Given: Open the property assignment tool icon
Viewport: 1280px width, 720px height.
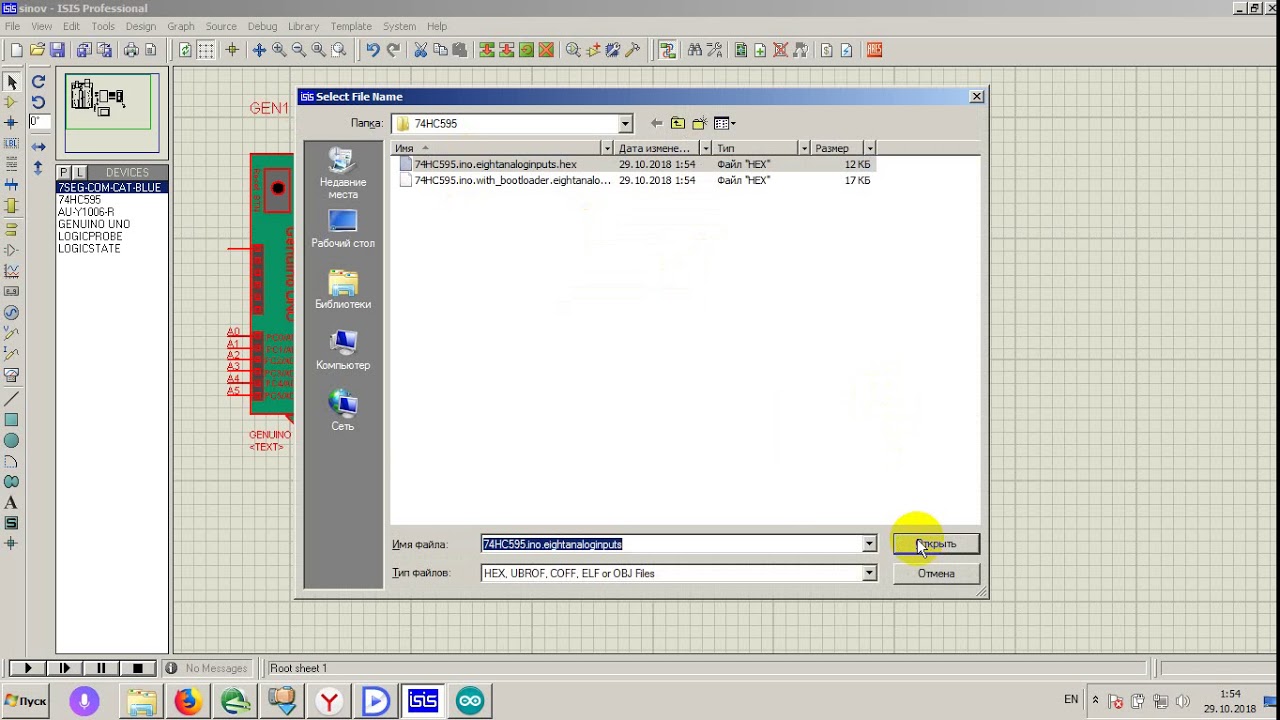Looking at the screenshot, I should coord(715,50).
